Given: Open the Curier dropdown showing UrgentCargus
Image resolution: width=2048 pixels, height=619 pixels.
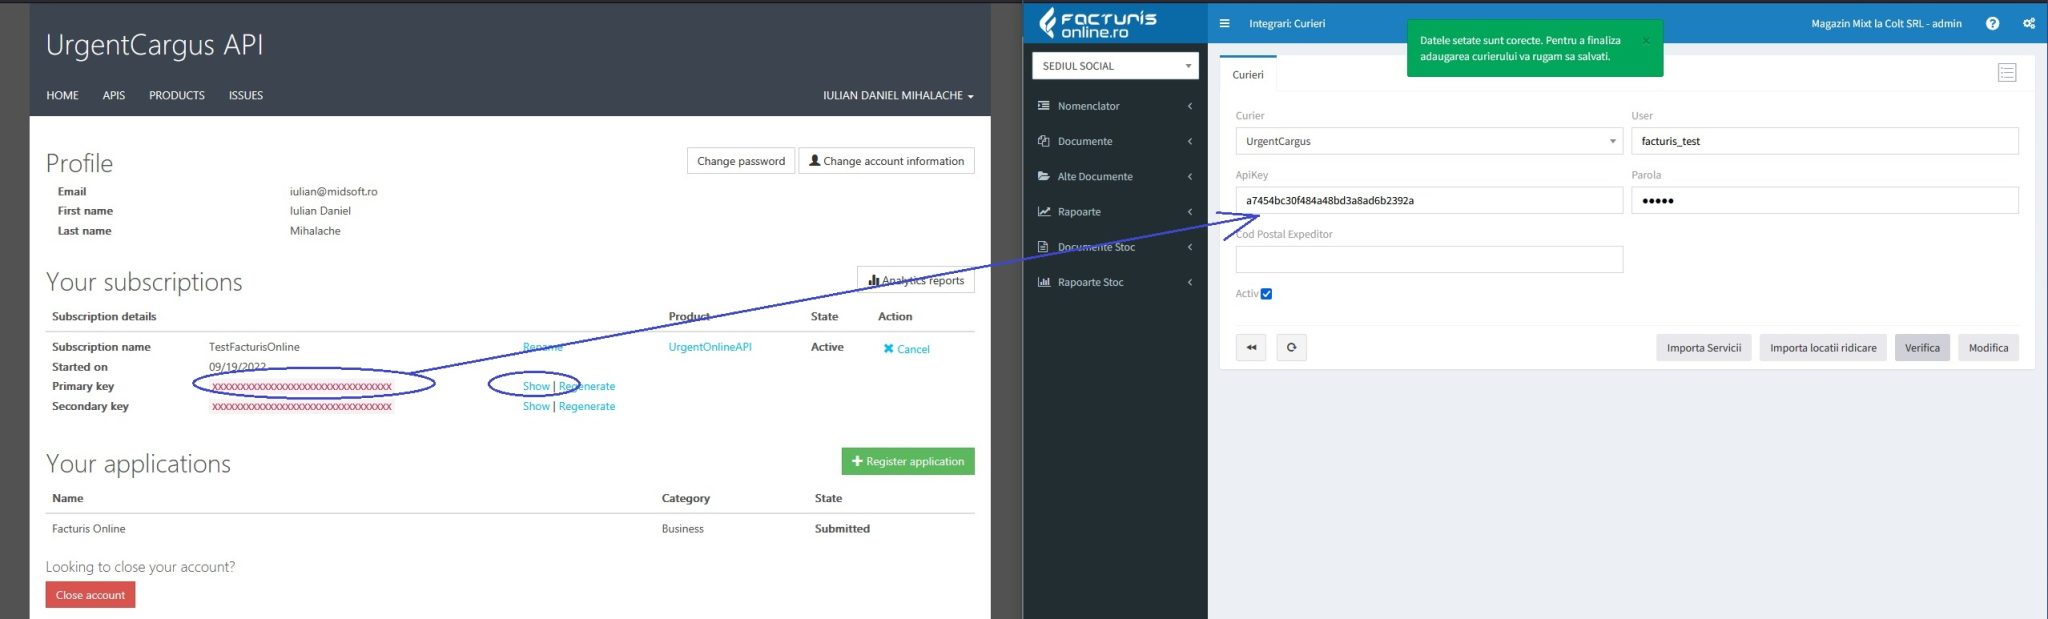Looking at the screenshot, I should click(x=1429, y=141).
